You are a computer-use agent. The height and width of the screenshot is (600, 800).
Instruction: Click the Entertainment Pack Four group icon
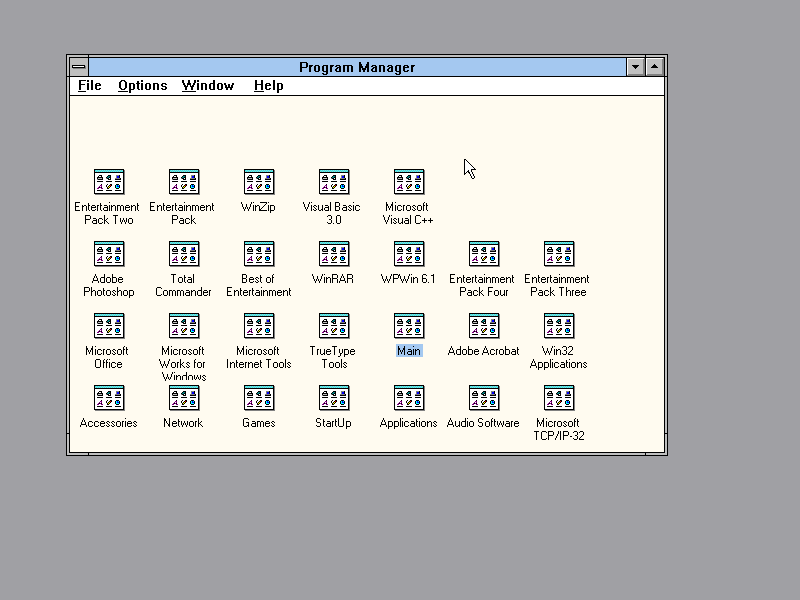click(484, 254)
